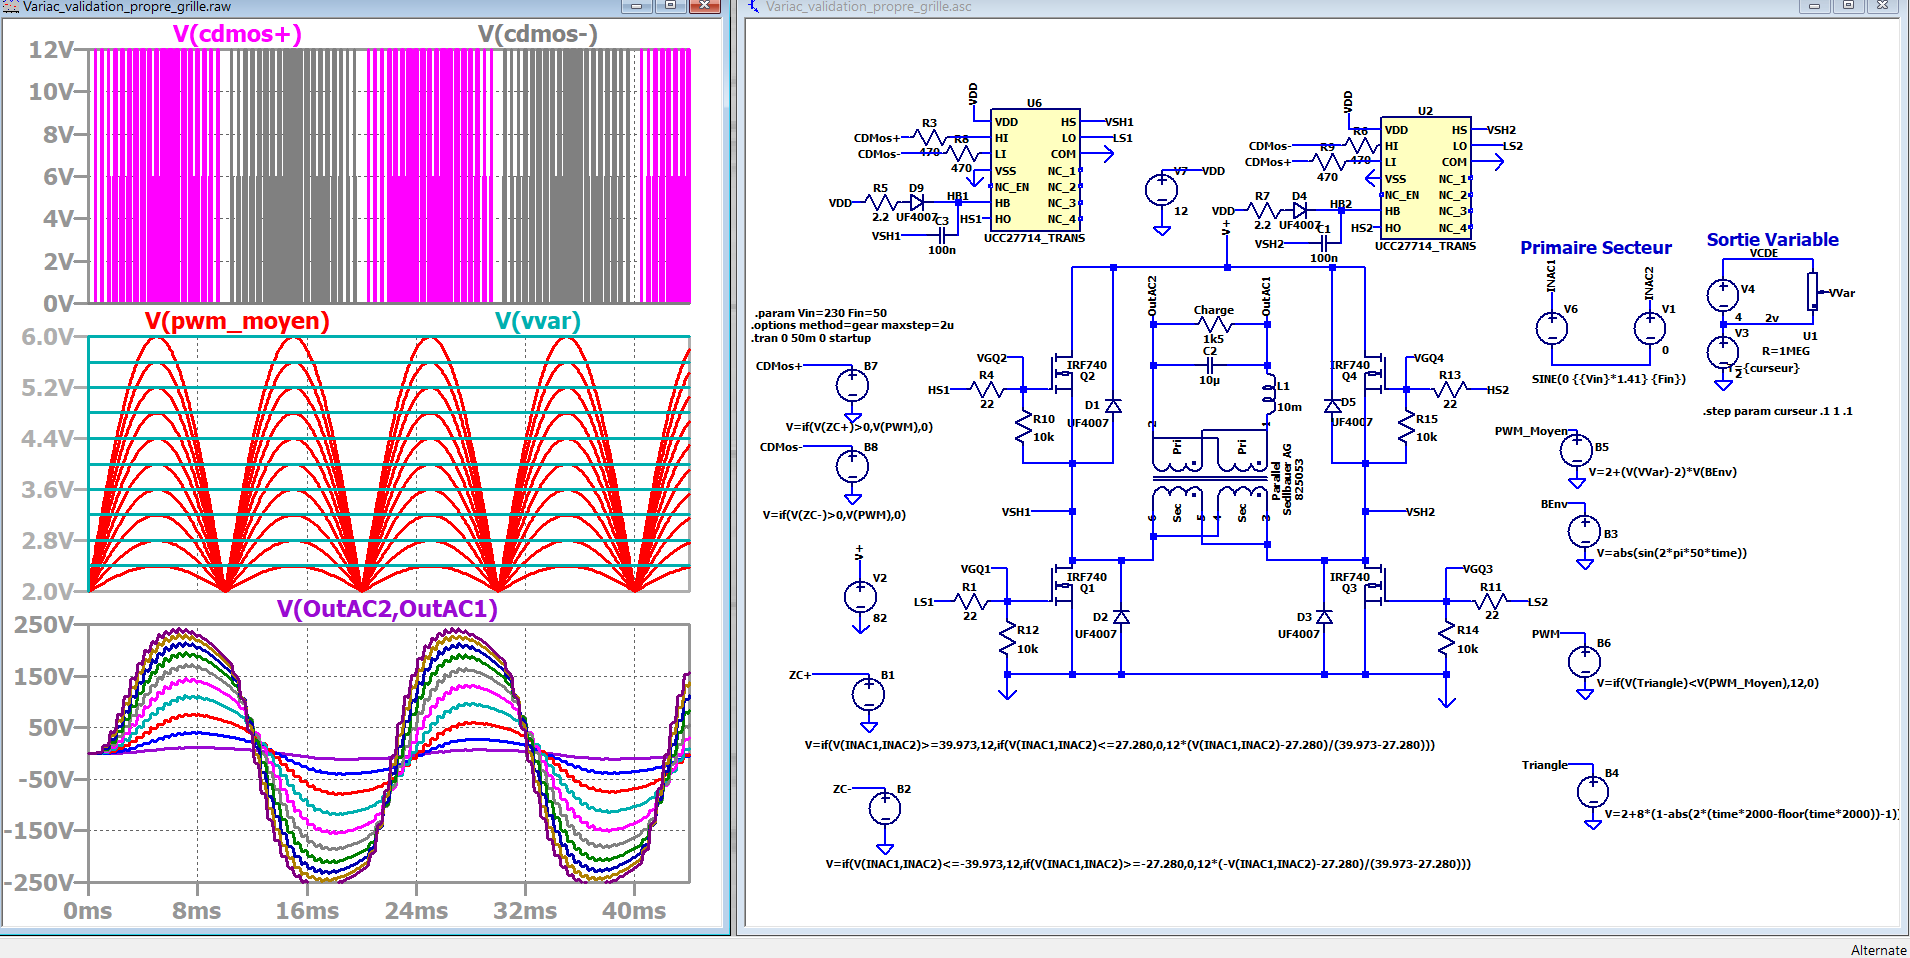Click the B4 Triangle source symbol
The image size is (1910, 958).
[1593, 792]
